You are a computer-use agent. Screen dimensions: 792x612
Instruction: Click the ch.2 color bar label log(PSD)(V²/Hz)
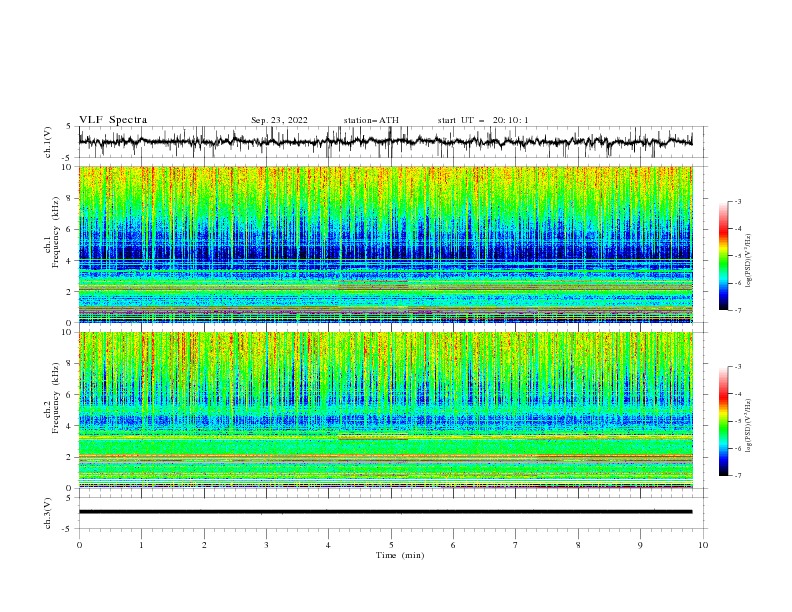click(749, 426)
